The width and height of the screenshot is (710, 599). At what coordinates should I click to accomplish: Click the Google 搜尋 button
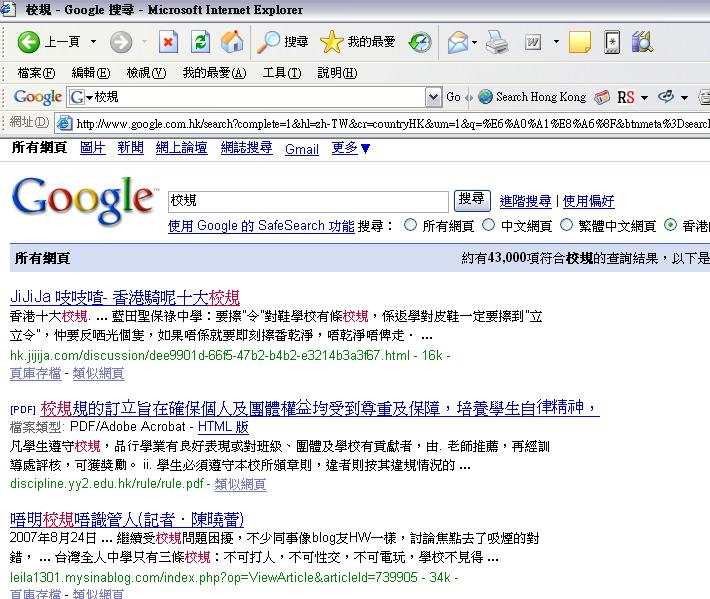pos(472,200)
